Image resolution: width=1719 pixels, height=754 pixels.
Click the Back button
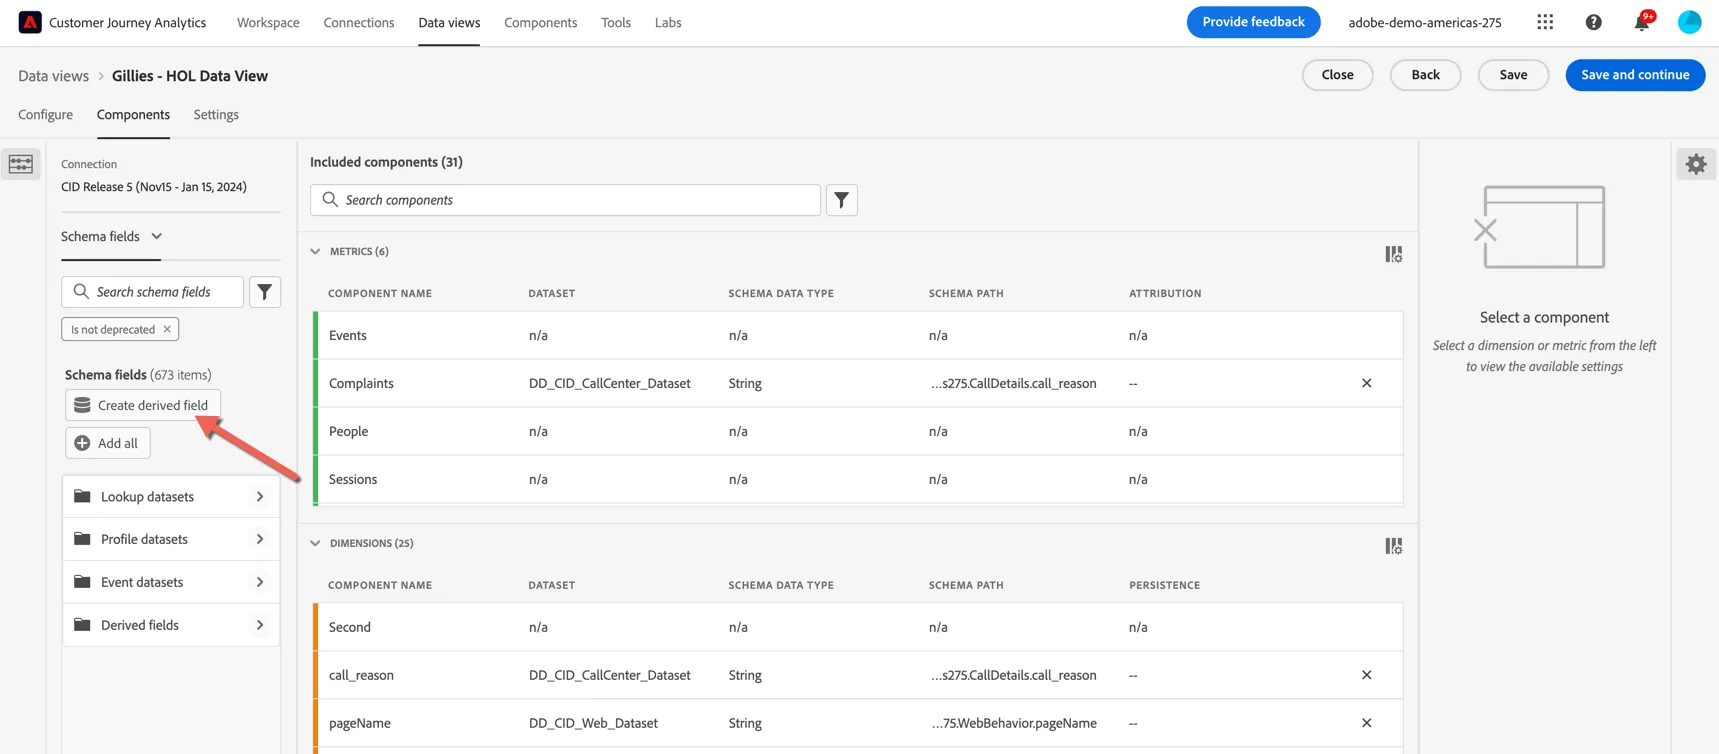[x=1425, y=75]
